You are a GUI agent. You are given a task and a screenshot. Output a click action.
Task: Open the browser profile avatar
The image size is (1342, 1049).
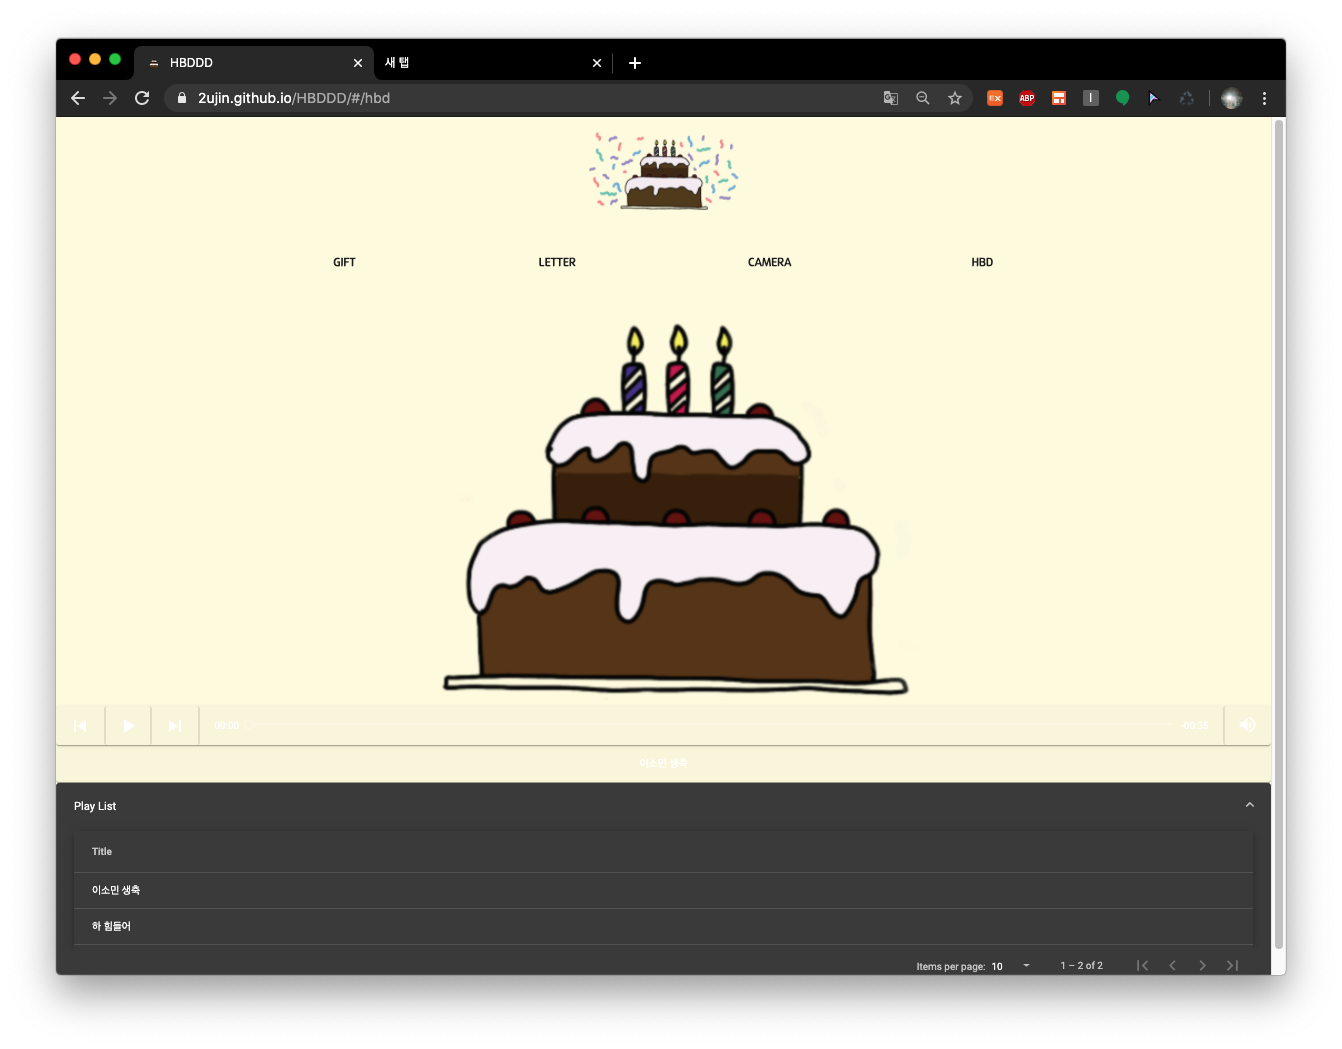(1231, 98)
